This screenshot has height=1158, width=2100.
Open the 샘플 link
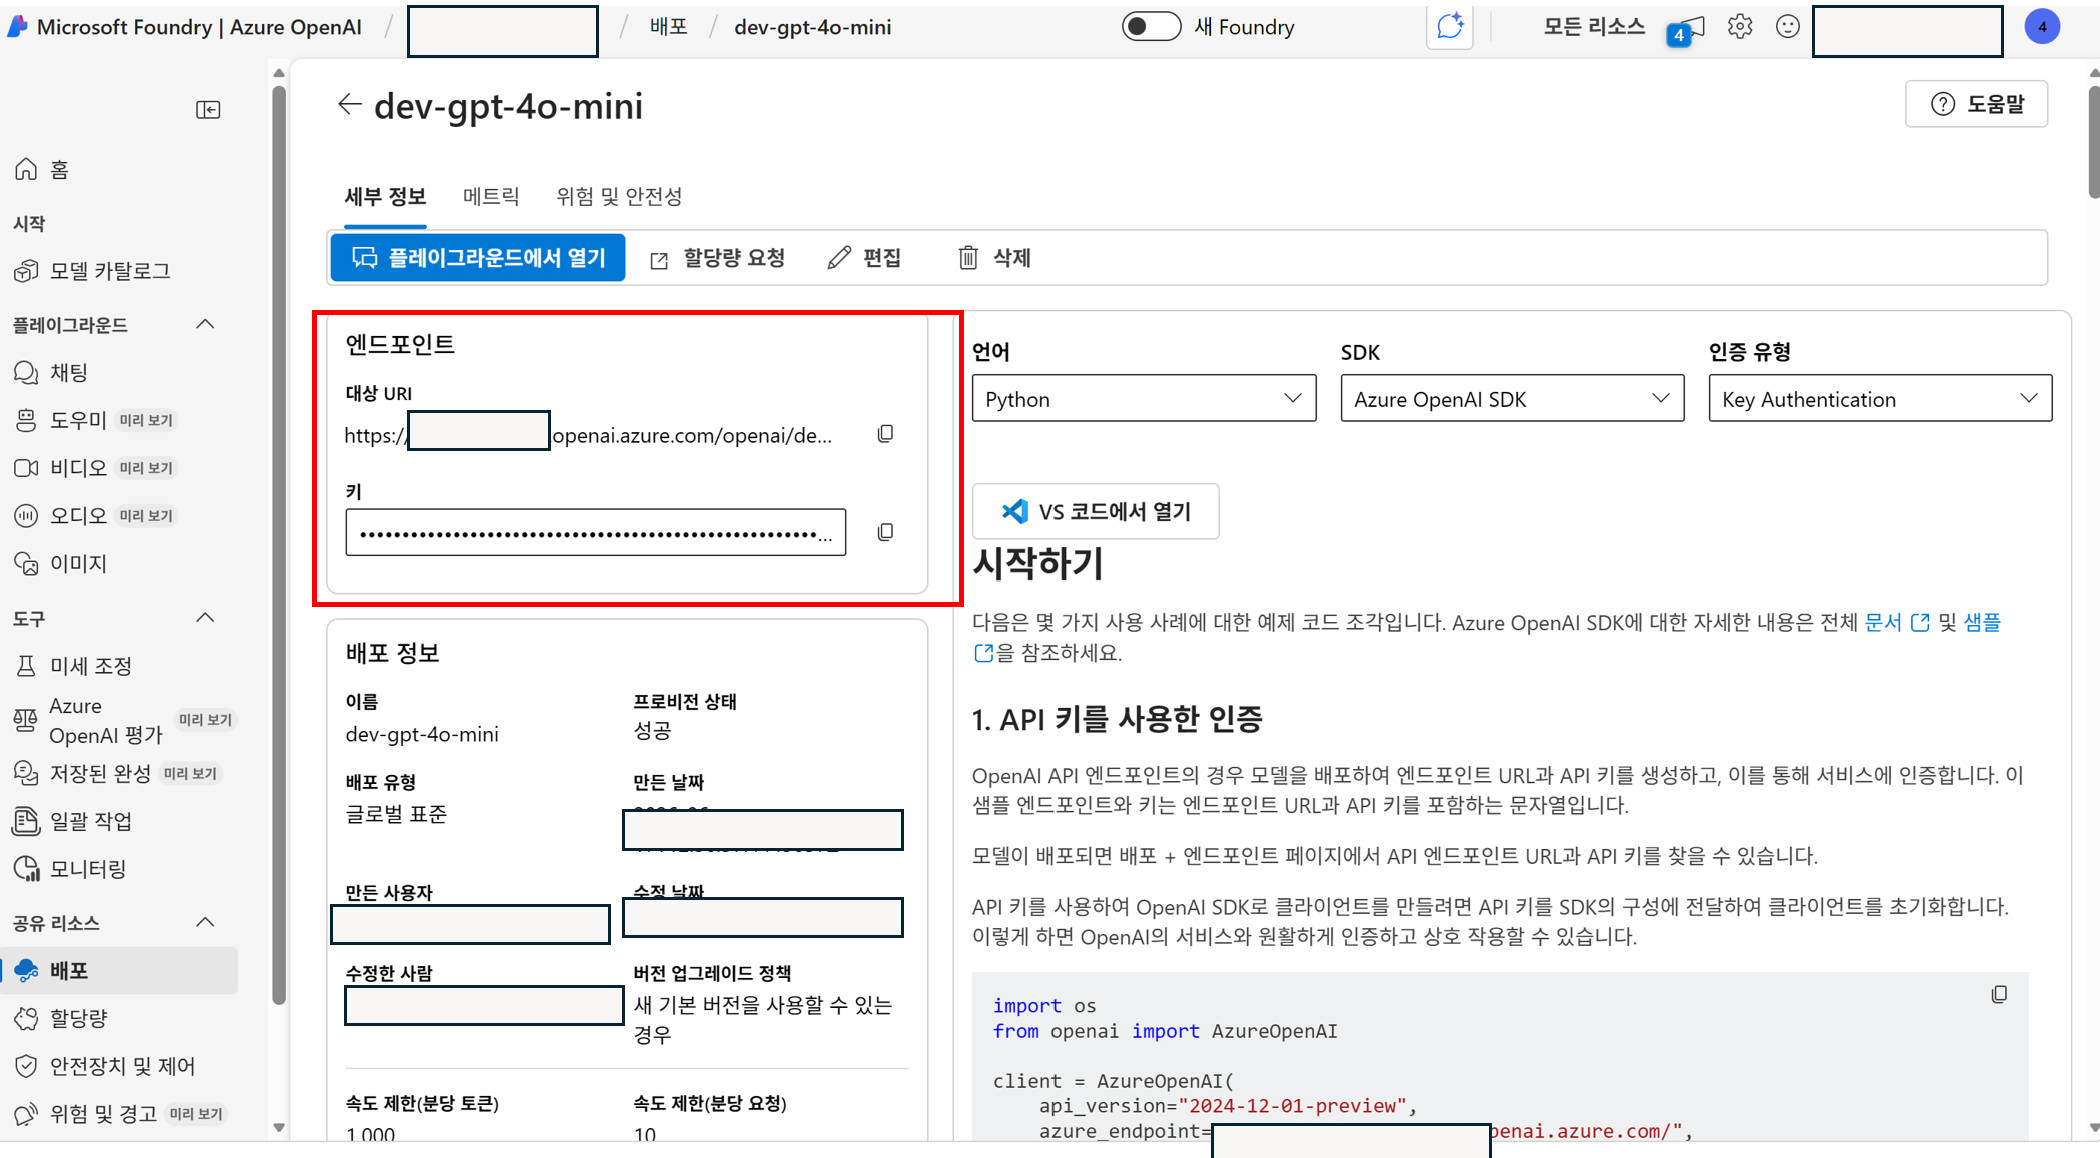[x=1982, y=623]
